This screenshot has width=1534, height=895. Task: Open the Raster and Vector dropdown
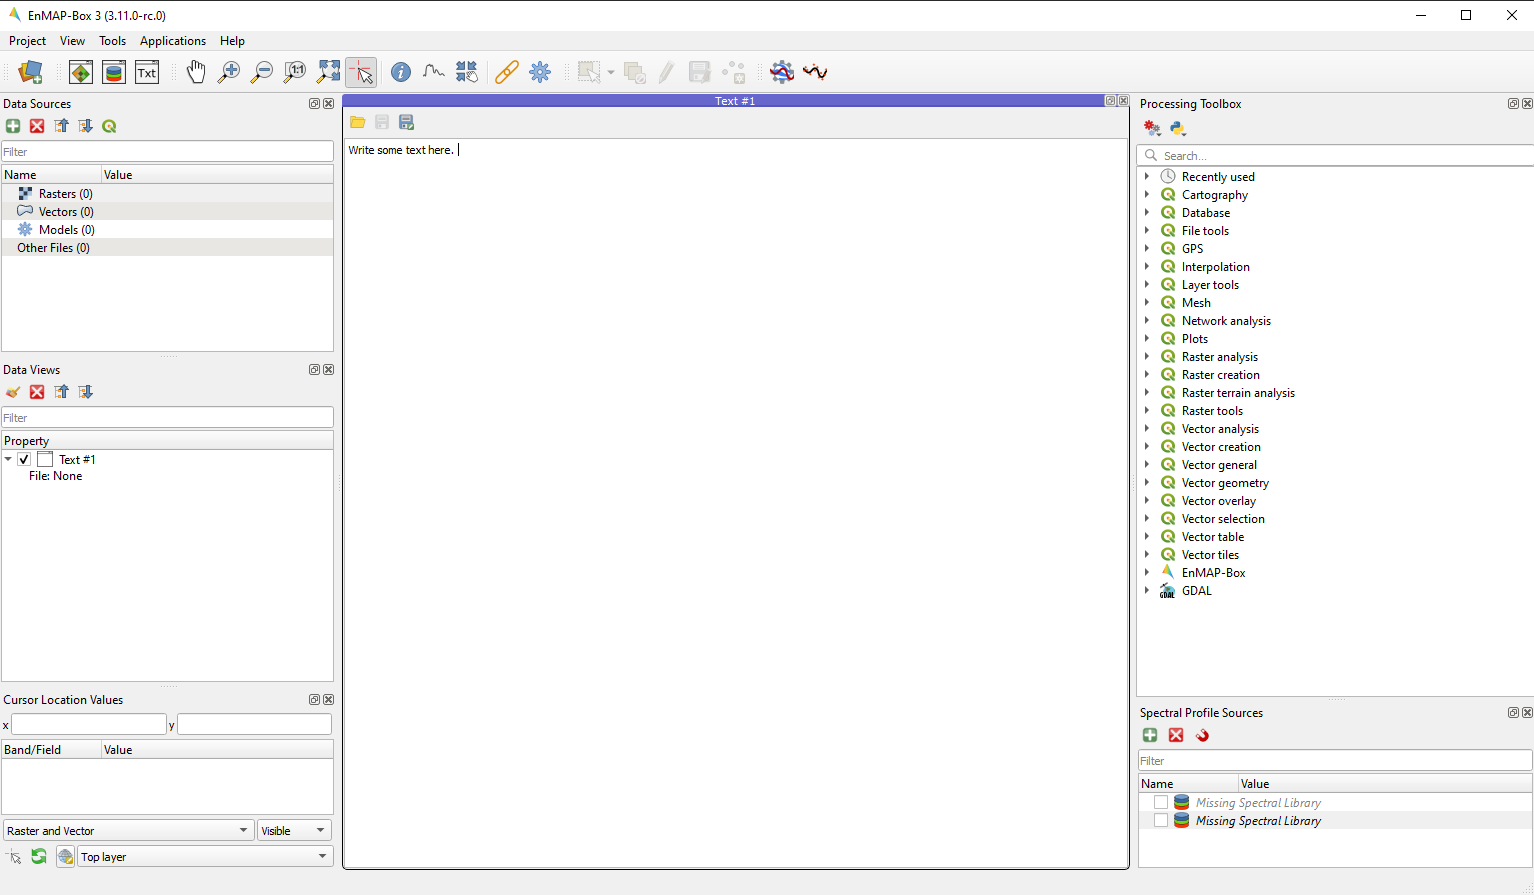127,830
